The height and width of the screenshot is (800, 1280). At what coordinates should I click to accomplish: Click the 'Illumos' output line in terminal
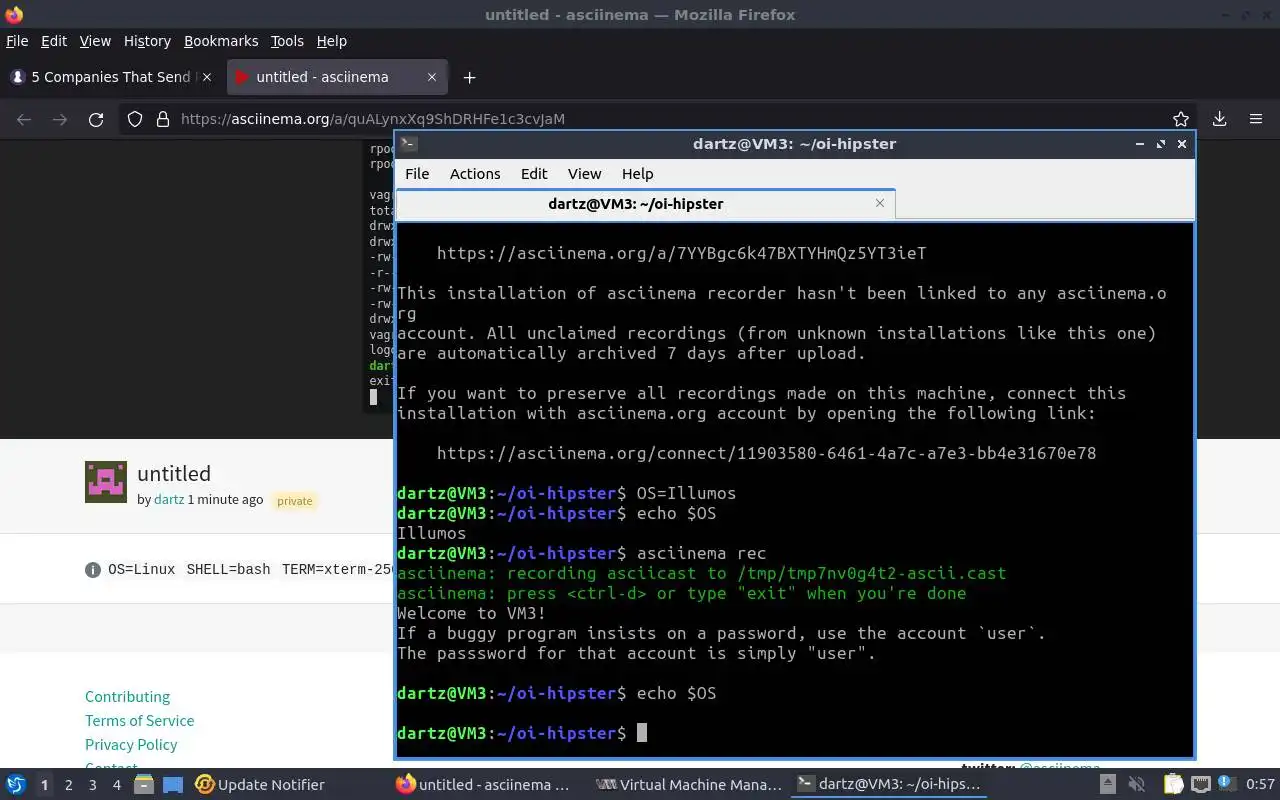pos(431,533)
